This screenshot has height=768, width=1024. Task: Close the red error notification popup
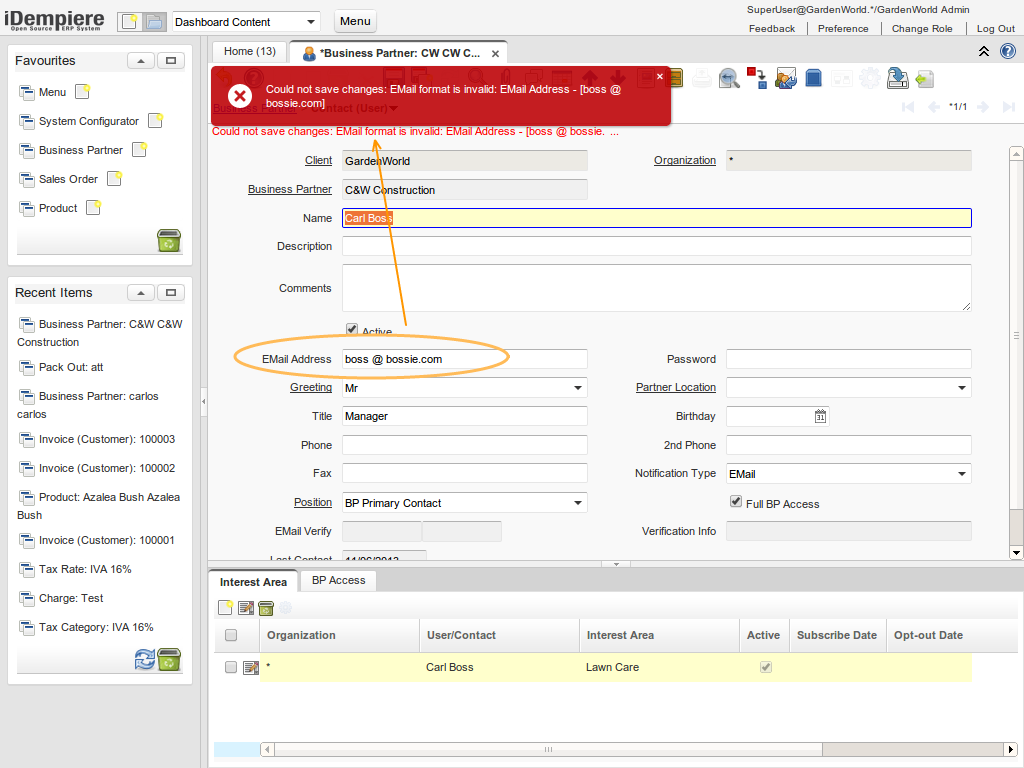(659, 76)
